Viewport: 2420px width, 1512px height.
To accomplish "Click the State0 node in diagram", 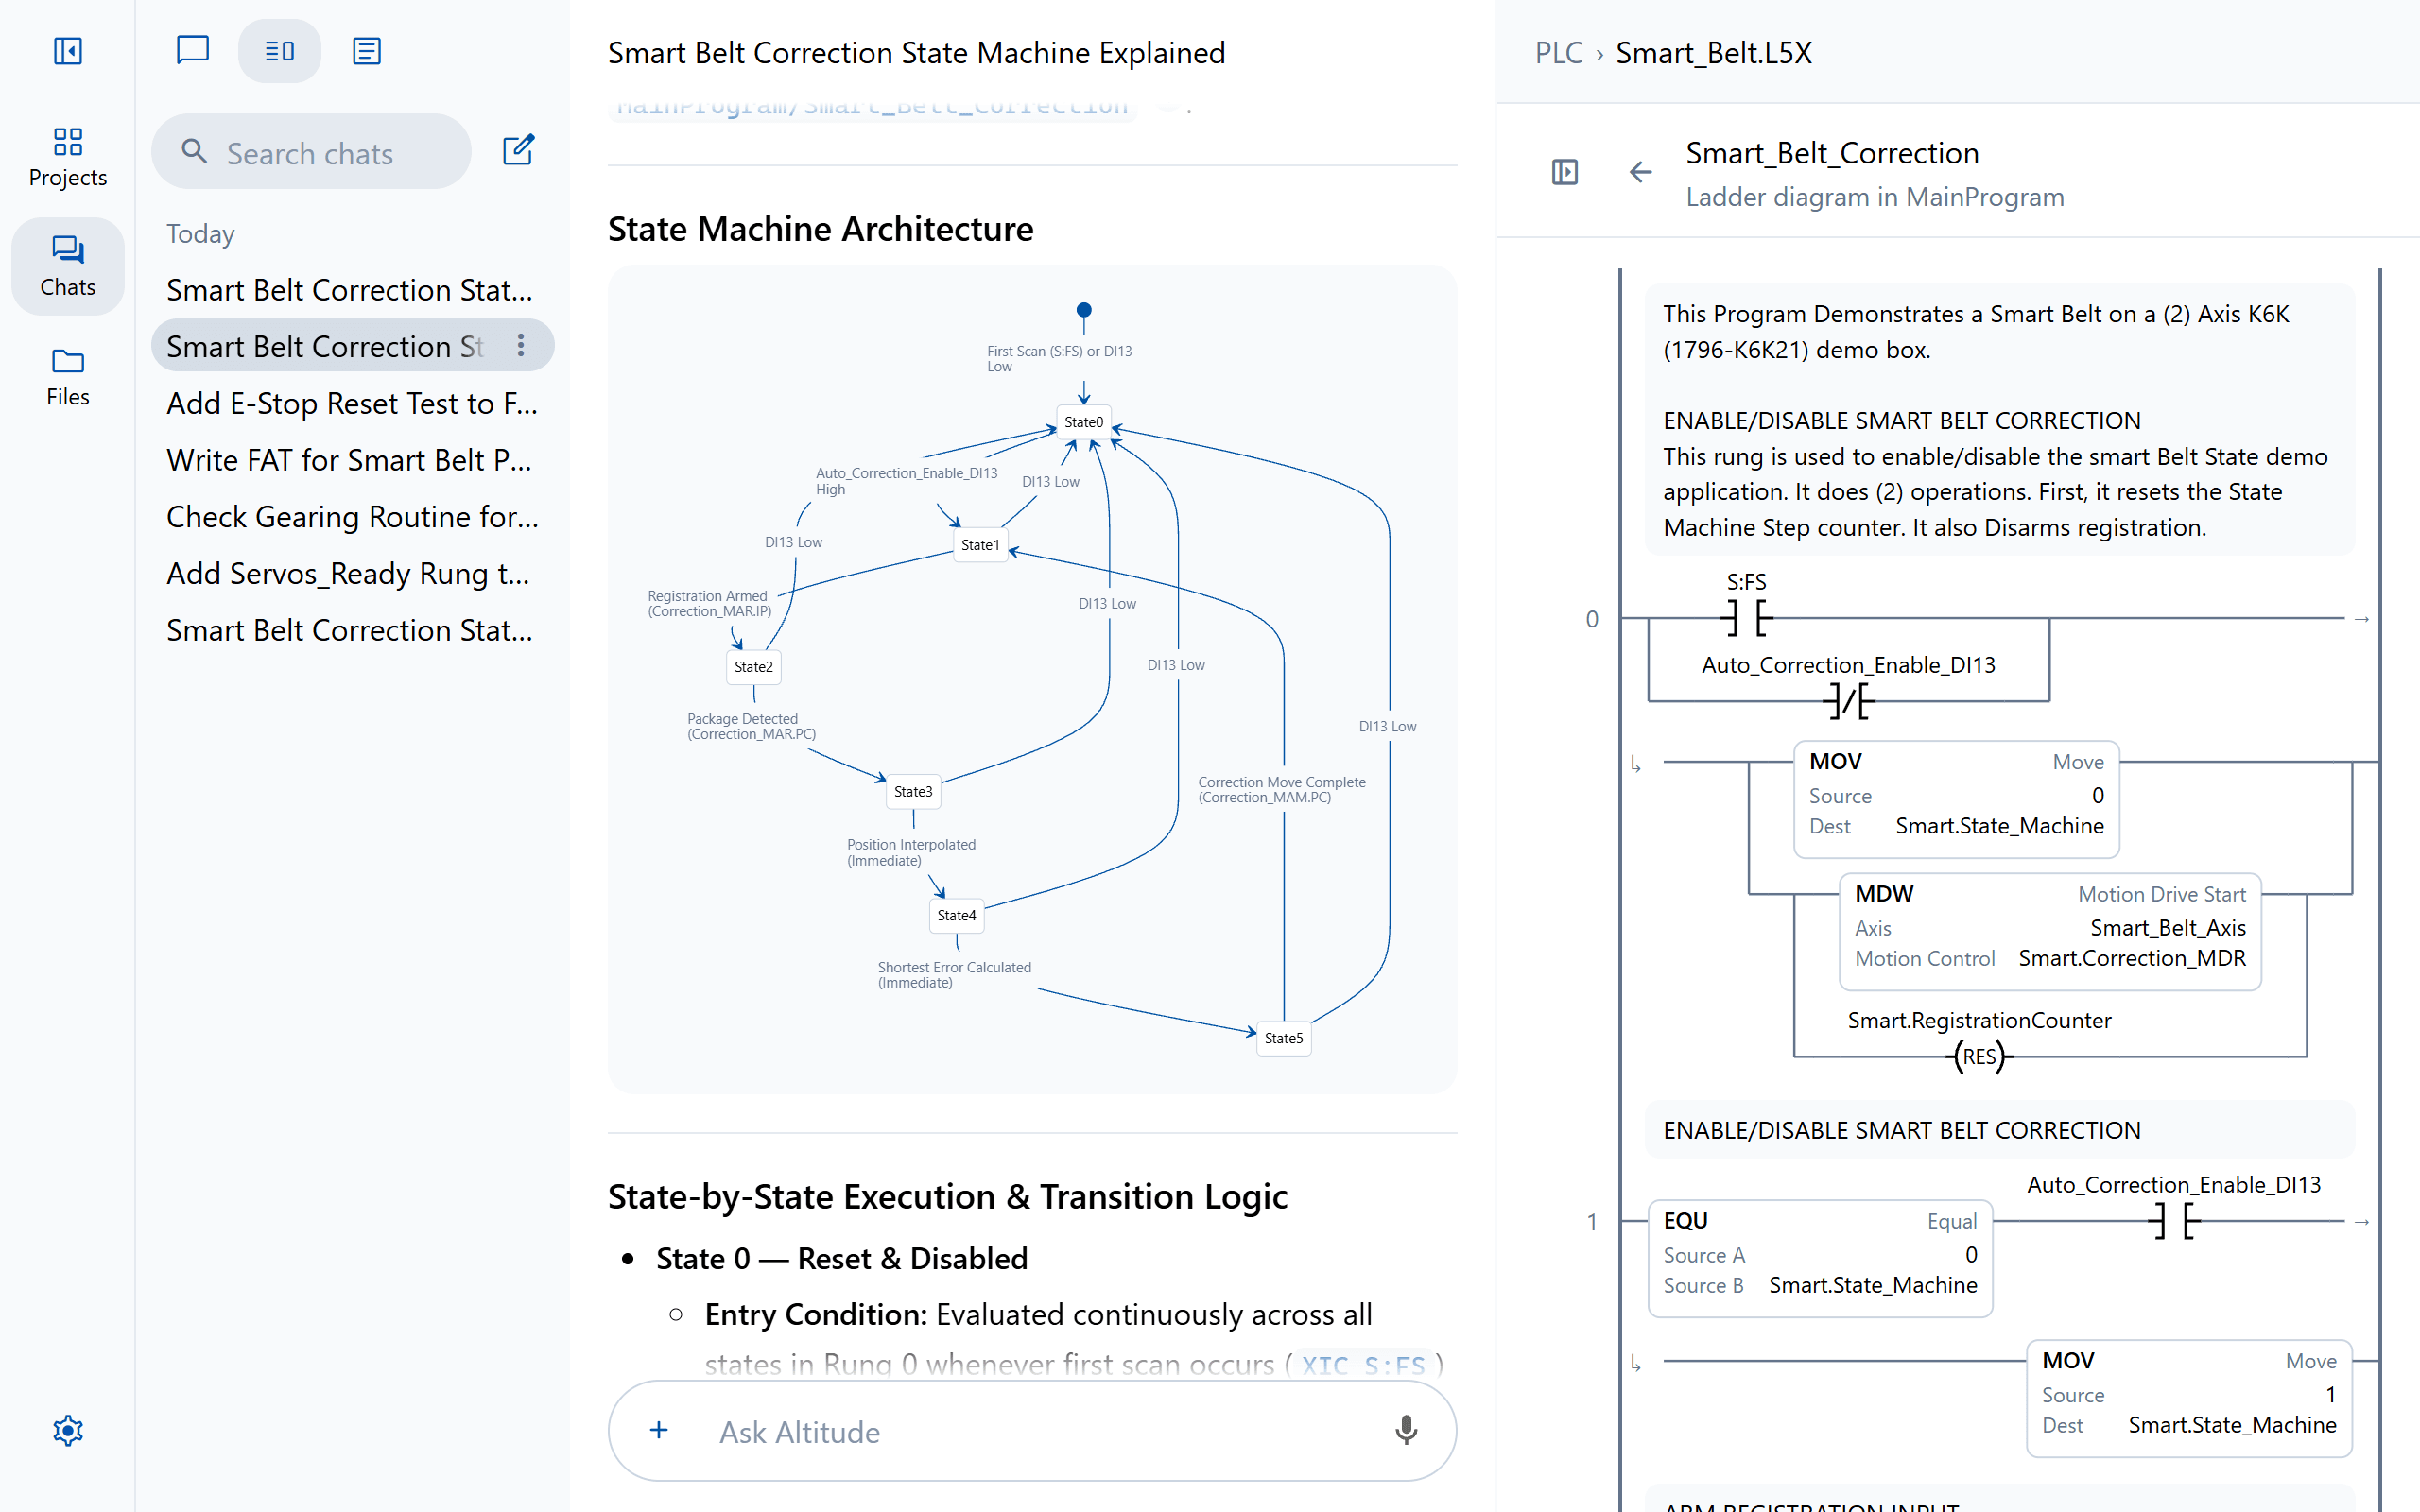I will coord(1083,422).
